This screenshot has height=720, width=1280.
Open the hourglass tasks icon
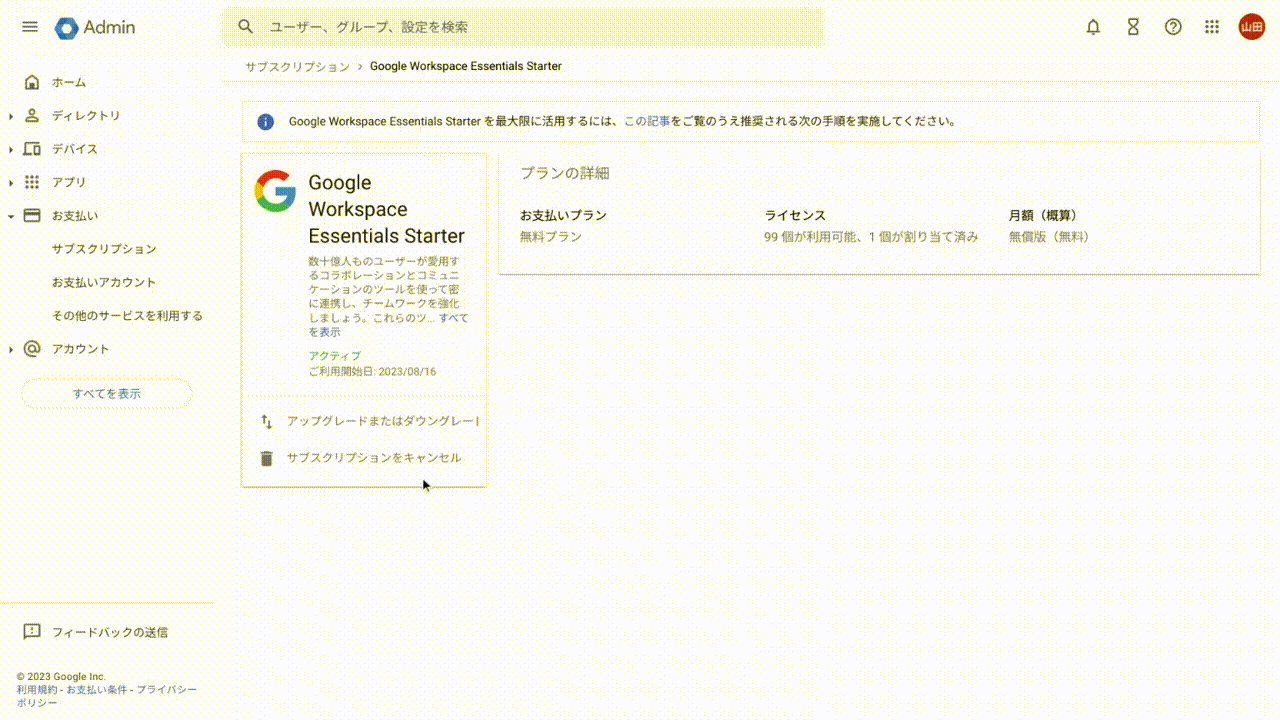point(1133,27)
